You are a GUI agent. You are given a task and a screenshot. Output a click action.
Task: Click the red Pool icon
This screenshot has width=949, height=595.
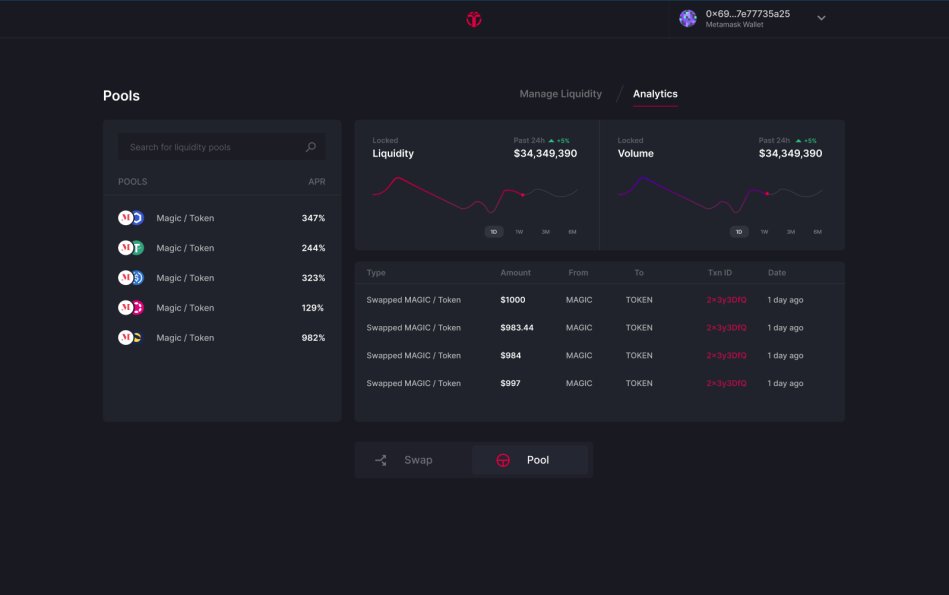503,461
